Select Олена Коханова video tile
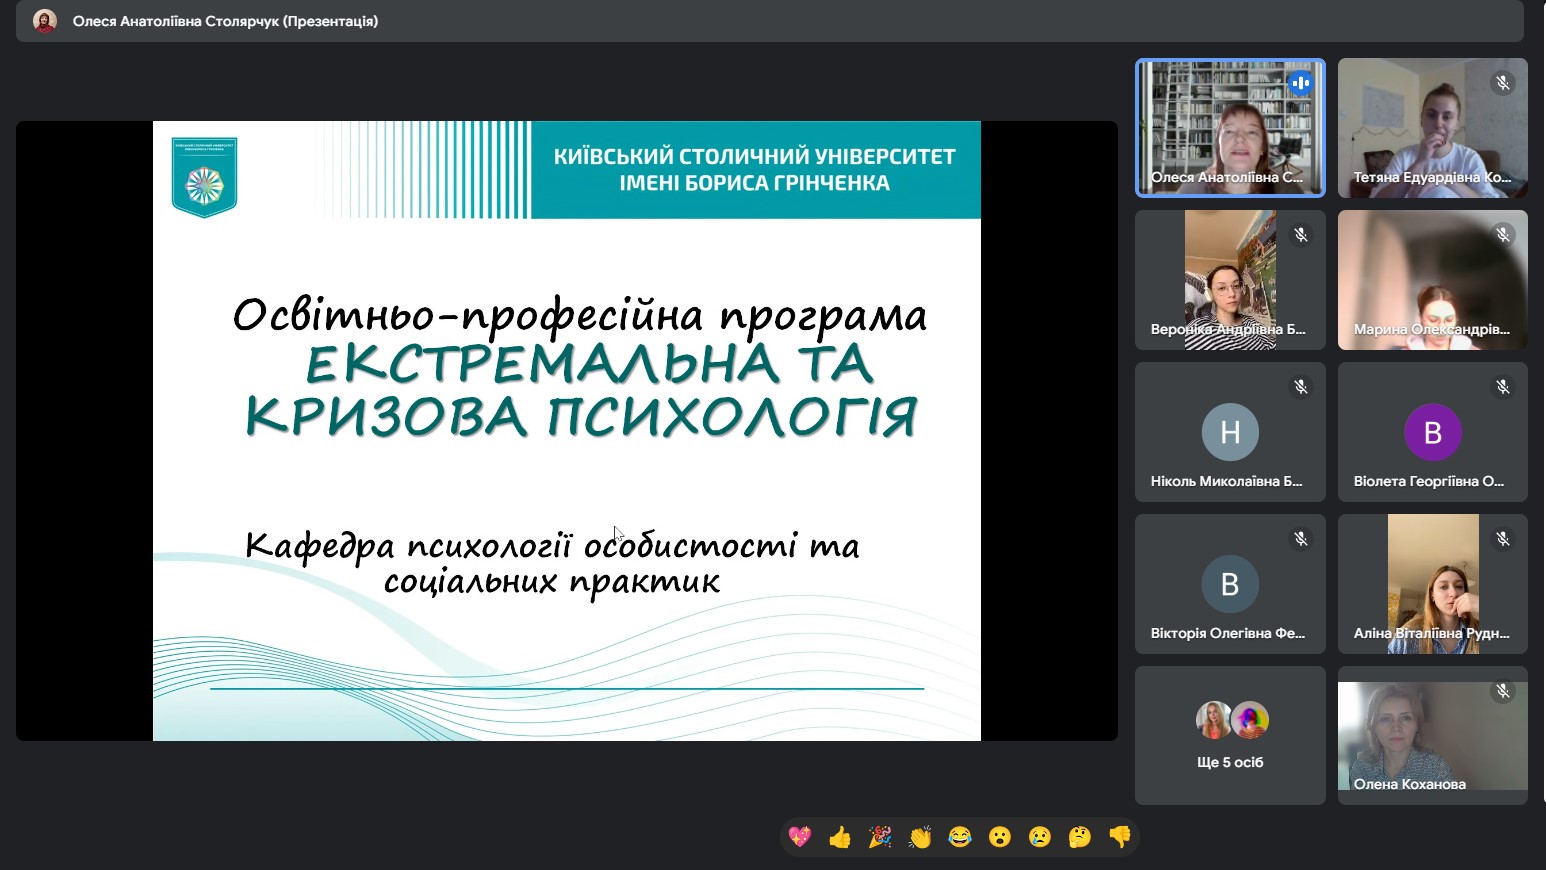This screenshot has width=1546, height=870. 1433,736
